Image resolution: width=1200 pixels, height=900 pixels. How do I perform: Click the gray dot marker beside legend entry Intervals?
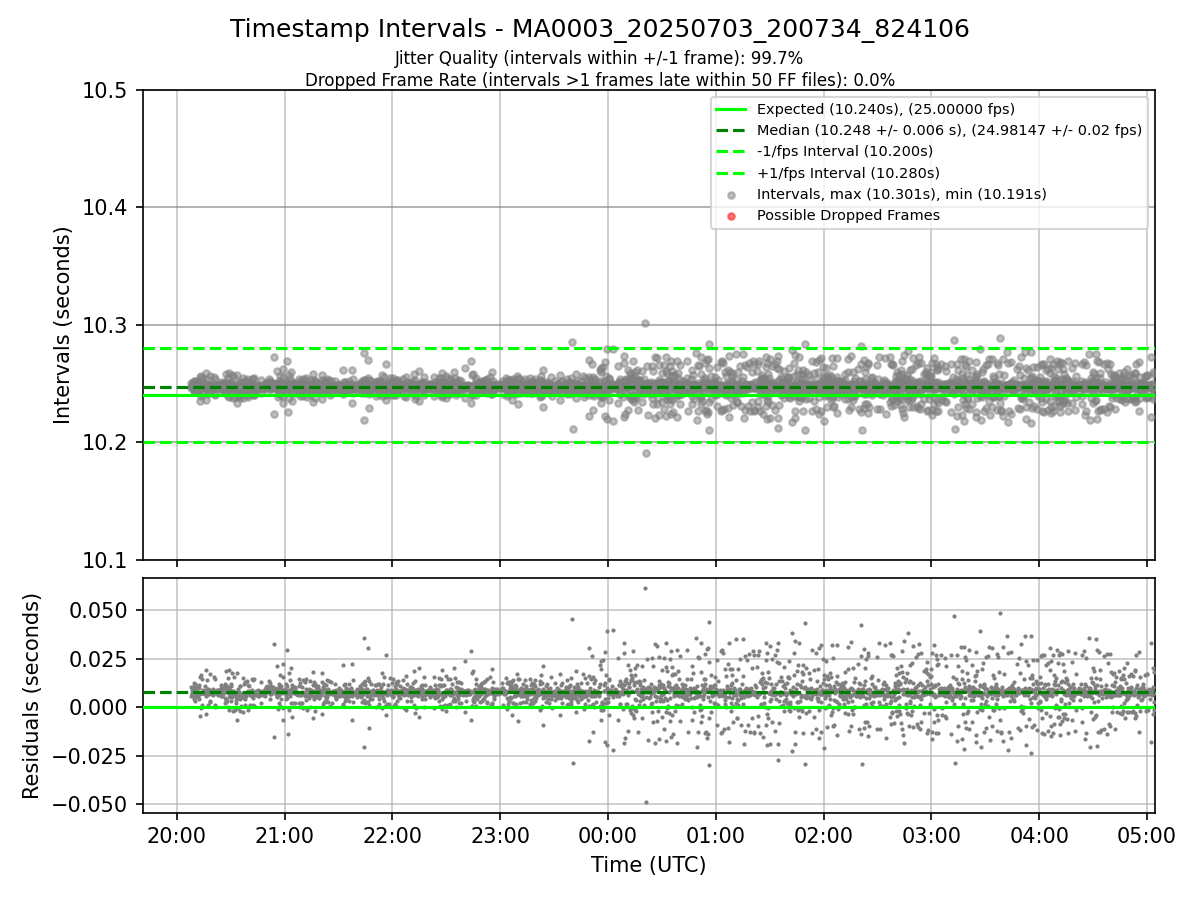pyautogui.click(x=732, y=195)
